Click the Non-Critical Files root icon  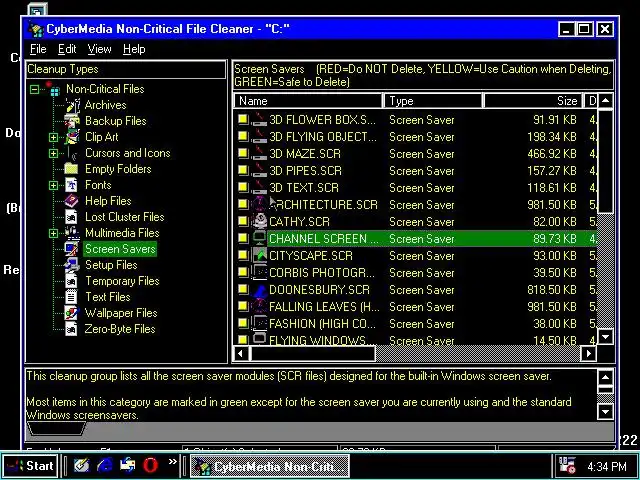53,89
